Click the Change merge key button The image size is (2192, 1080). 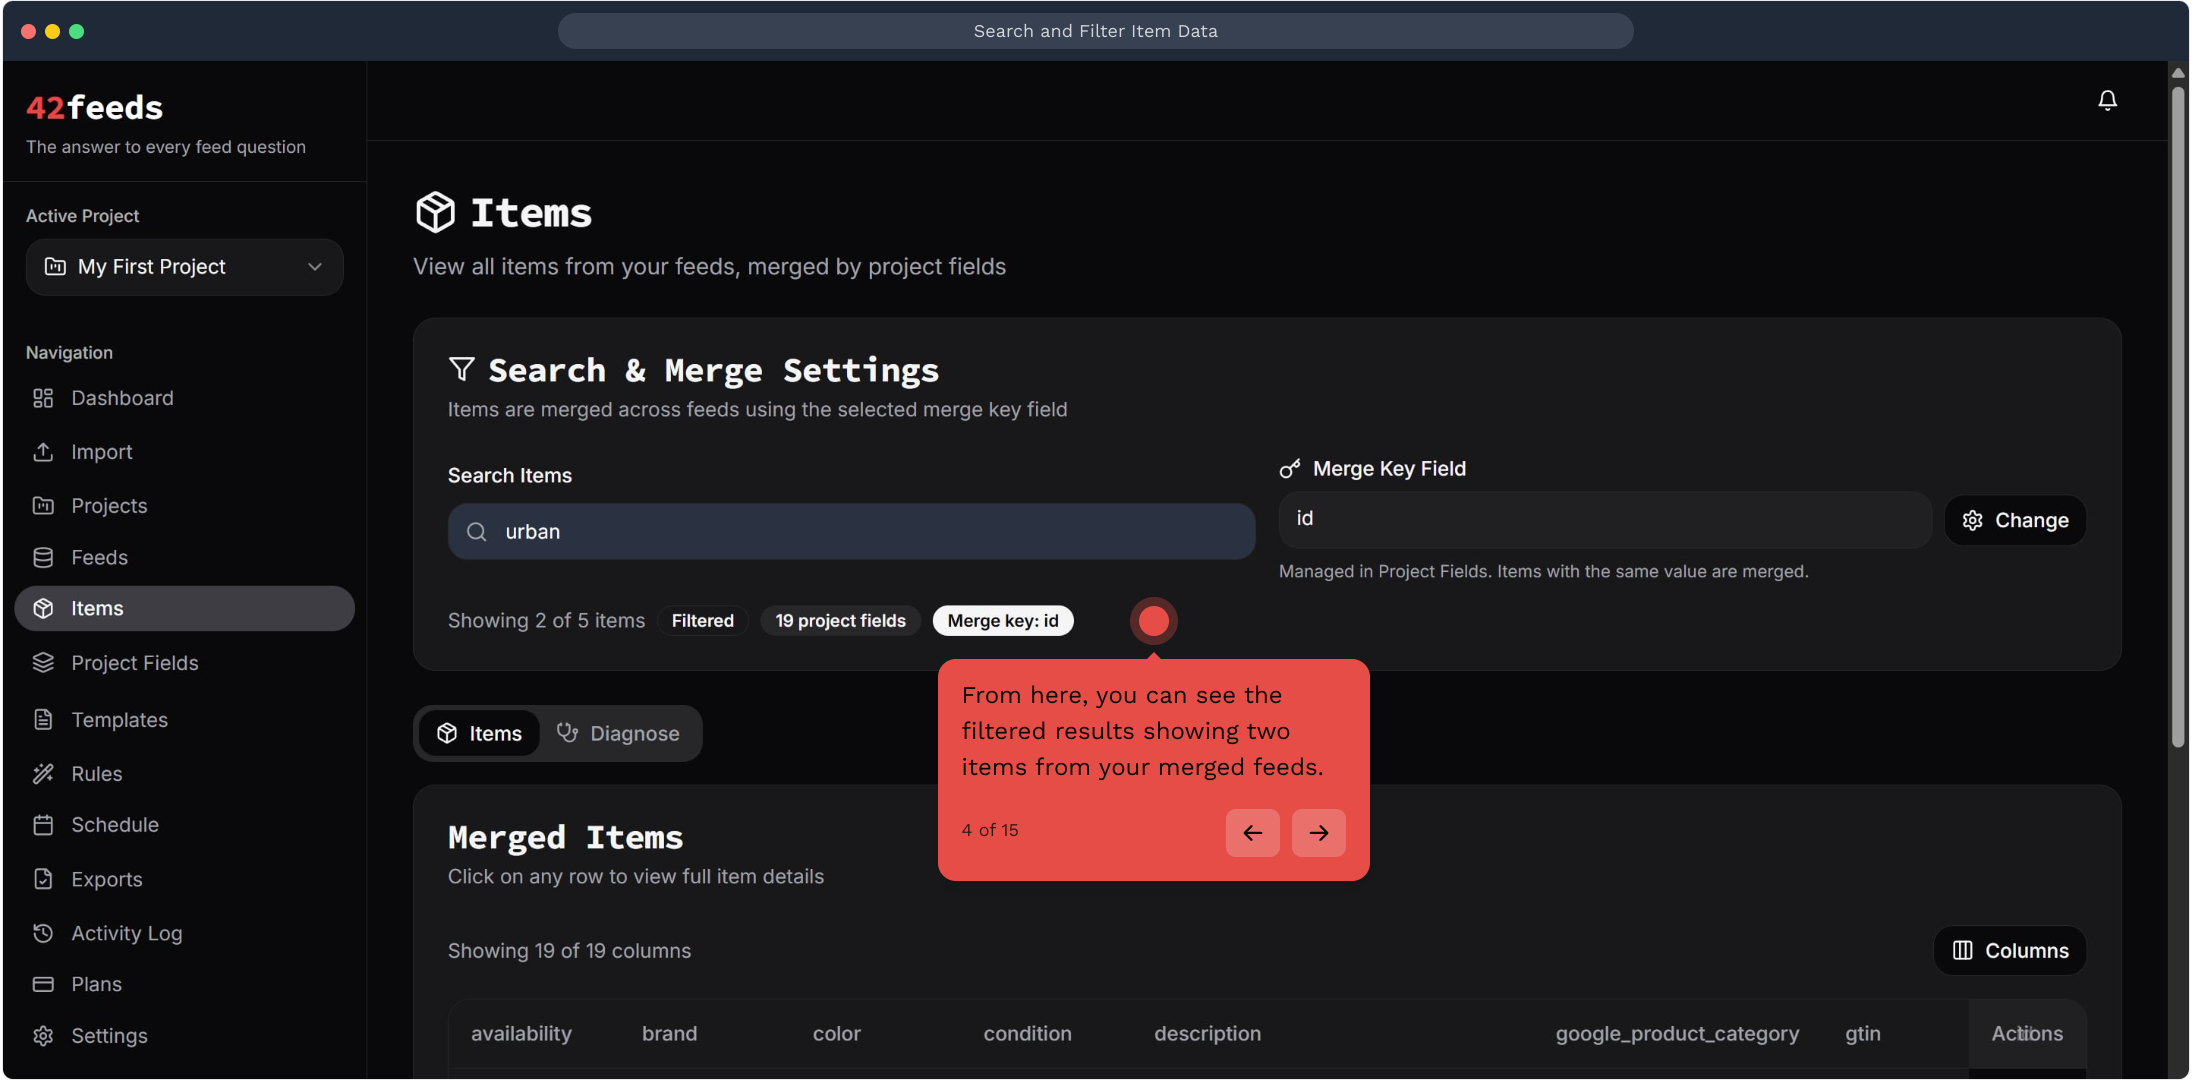click(2015, 520)
